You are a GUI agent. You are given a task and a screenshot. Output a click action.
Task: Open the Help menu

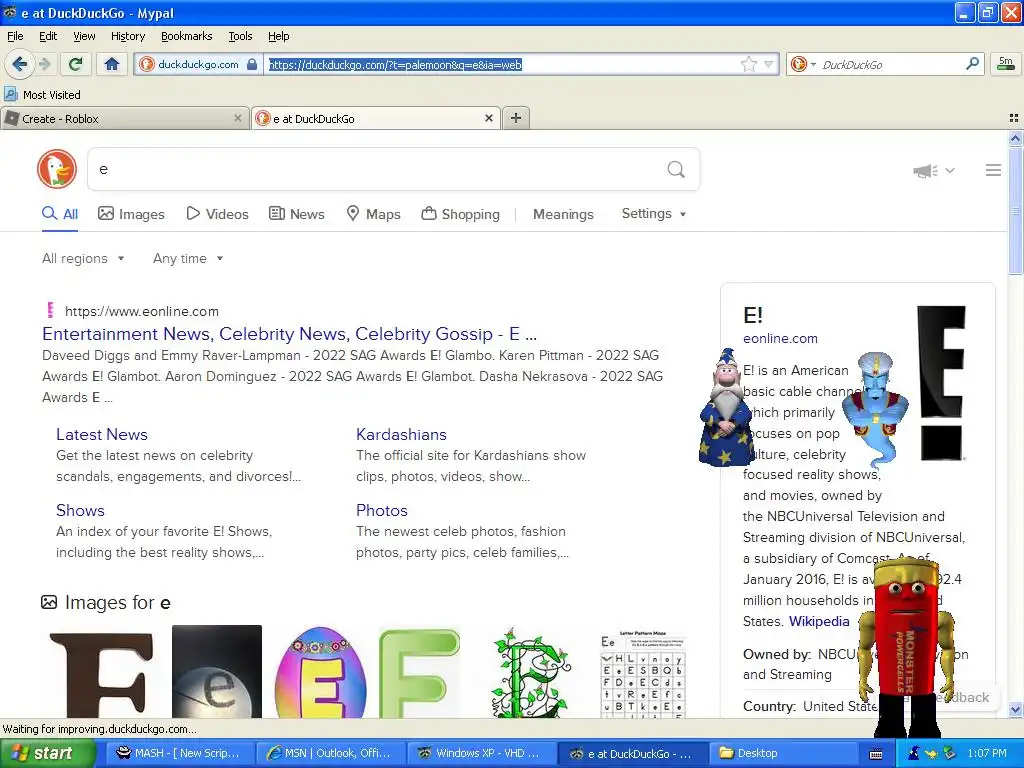(x=278, y=36)
